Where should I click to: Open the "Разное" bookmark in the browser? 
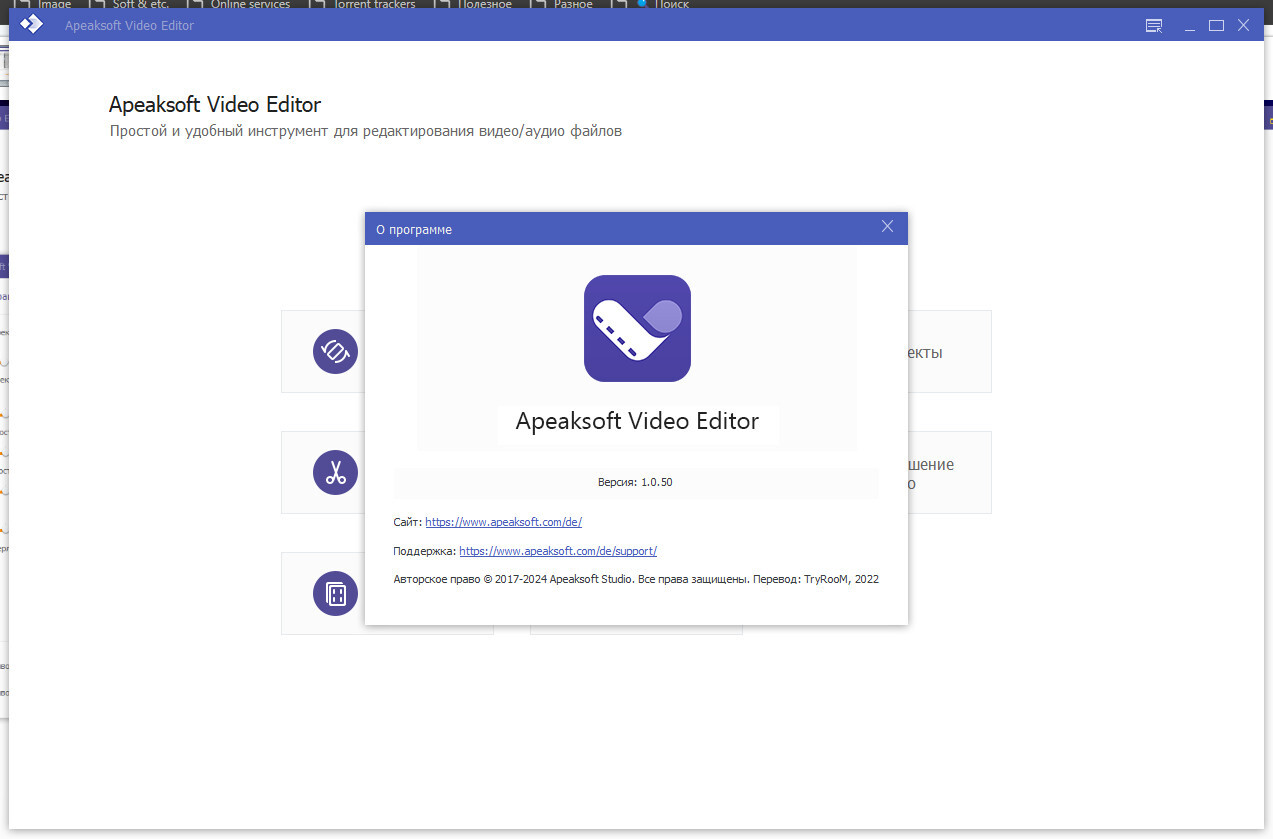point(561,4)
